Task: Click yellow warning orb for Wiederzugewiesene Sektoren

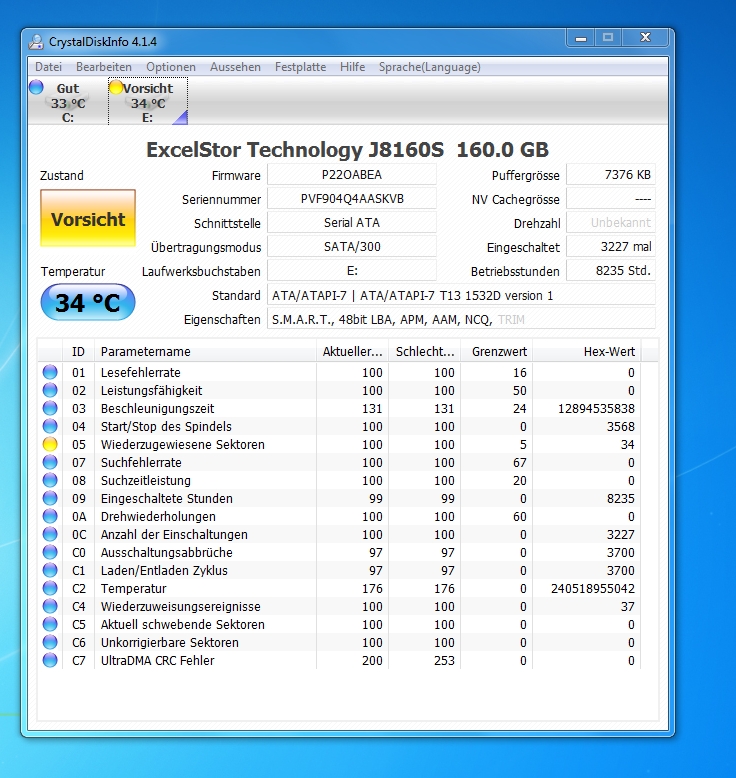Action: [50, 444]
